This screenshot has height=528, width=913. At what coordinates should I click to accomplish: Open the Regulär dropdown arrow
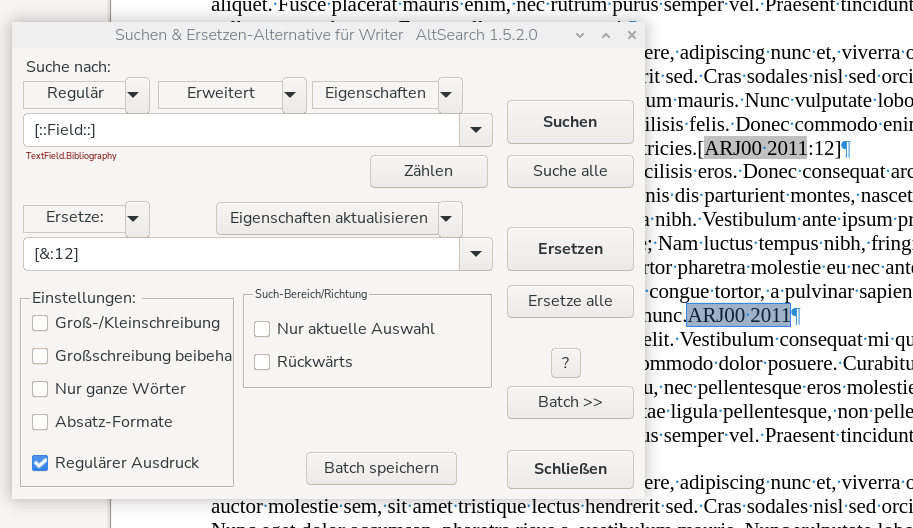(x=137, y=94)
